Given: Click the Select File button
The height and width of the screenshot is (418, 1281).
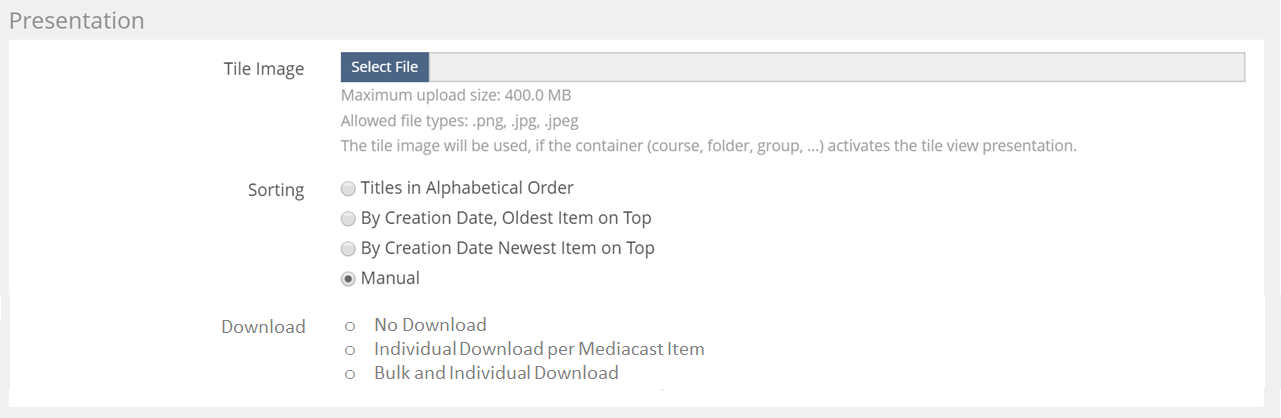Looking at the screenshot, I should (385, 67).
